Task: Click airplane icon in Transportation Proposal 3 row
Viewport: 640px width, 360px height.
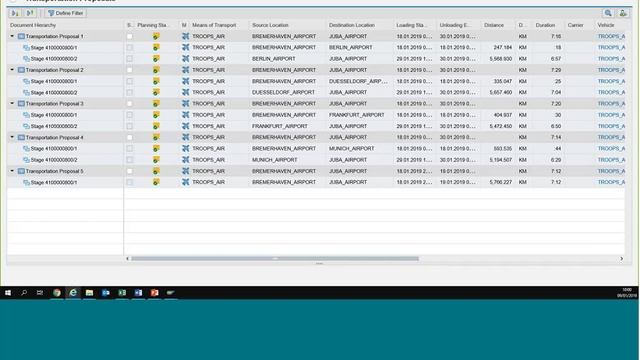Action: coord(186,104)
